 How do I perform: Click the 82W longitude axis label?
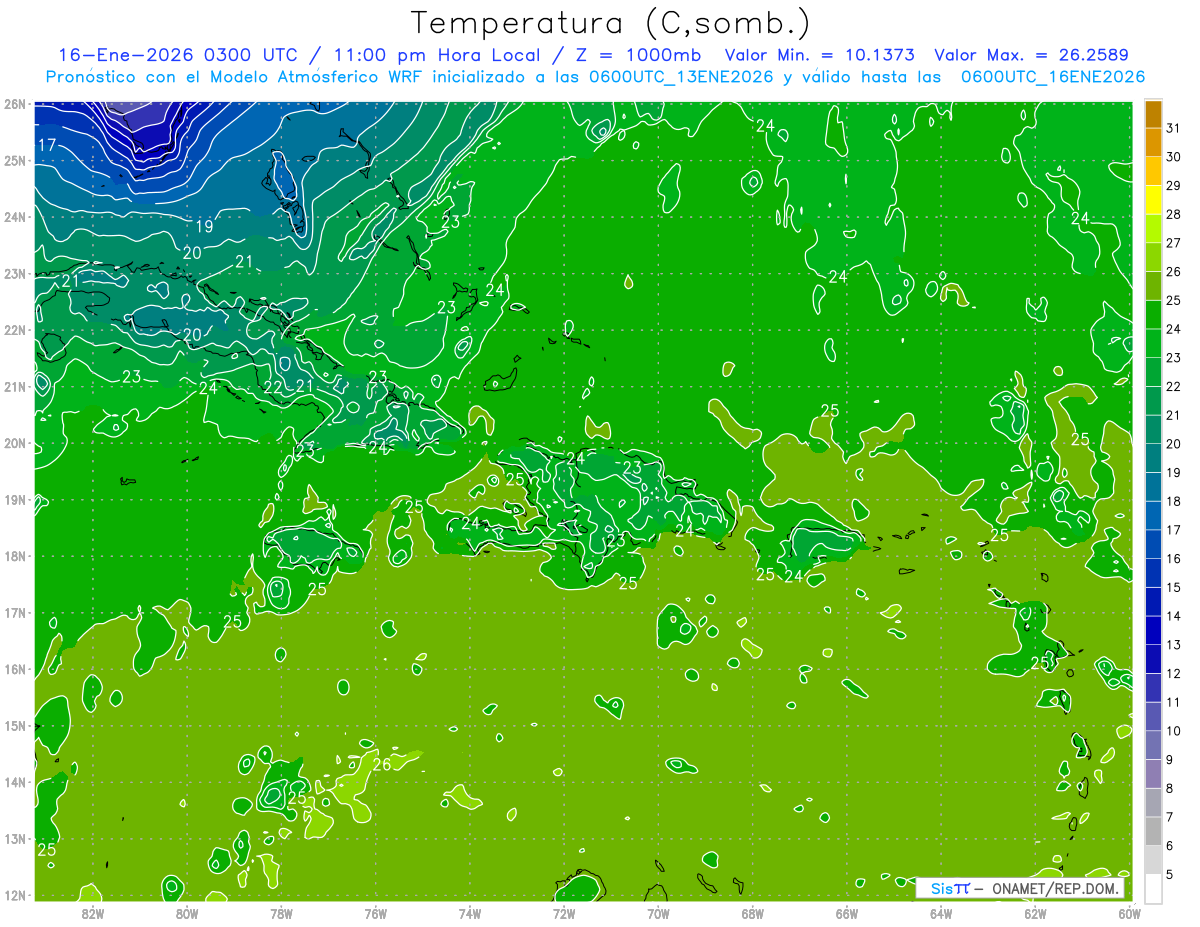click(x=93, y=912)
